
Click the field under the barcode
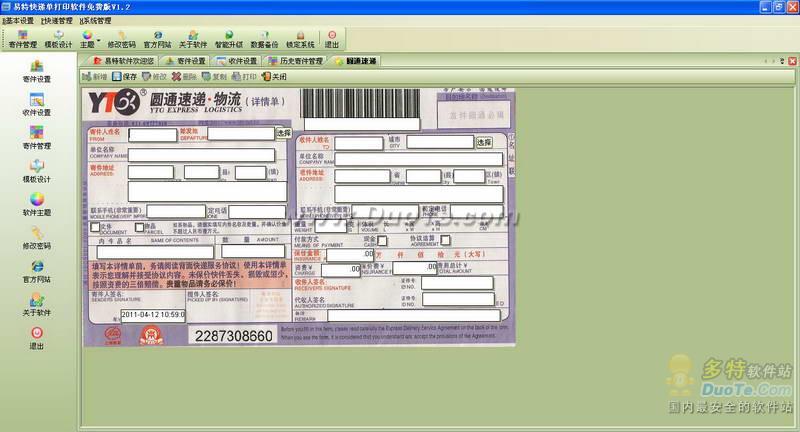pyautogui.click(x=362, y=124)
